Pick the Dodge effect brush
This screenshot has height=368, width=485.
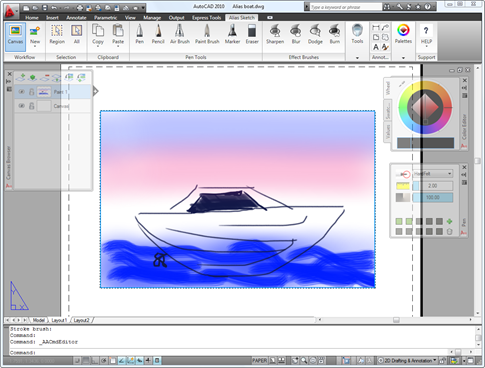point(315,34)
